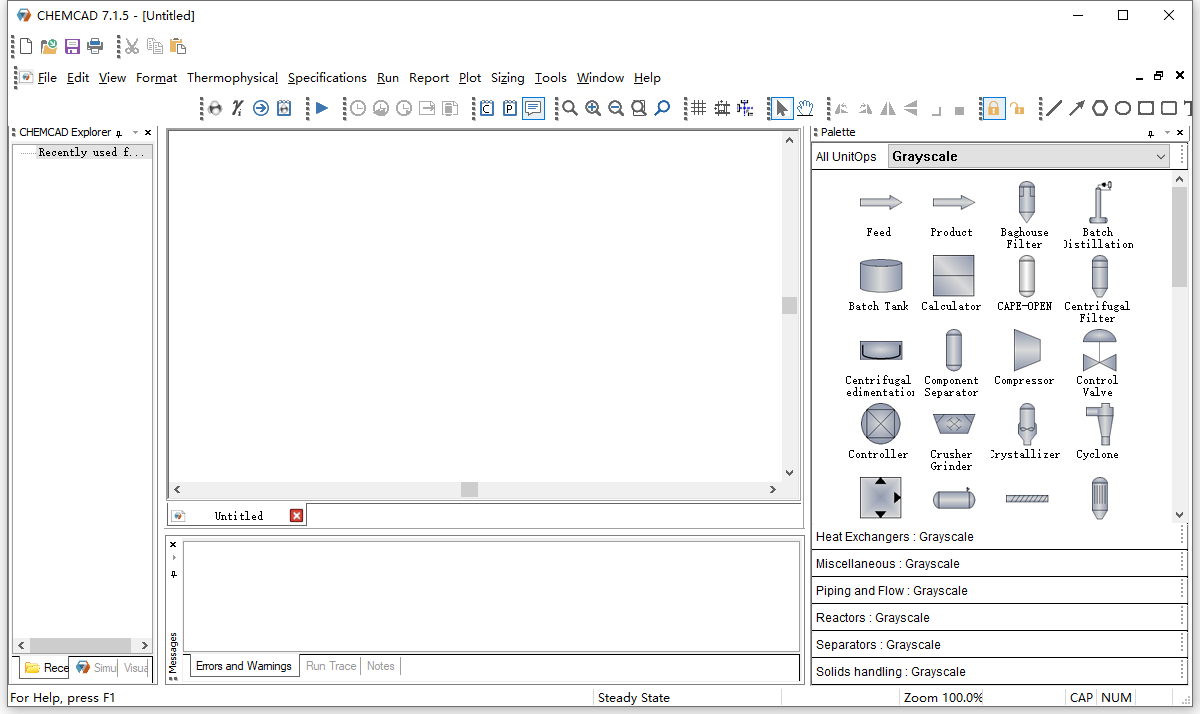The image size is (1200, 714).
Task: Switch to the Notes tab
Action: (381, 666)
